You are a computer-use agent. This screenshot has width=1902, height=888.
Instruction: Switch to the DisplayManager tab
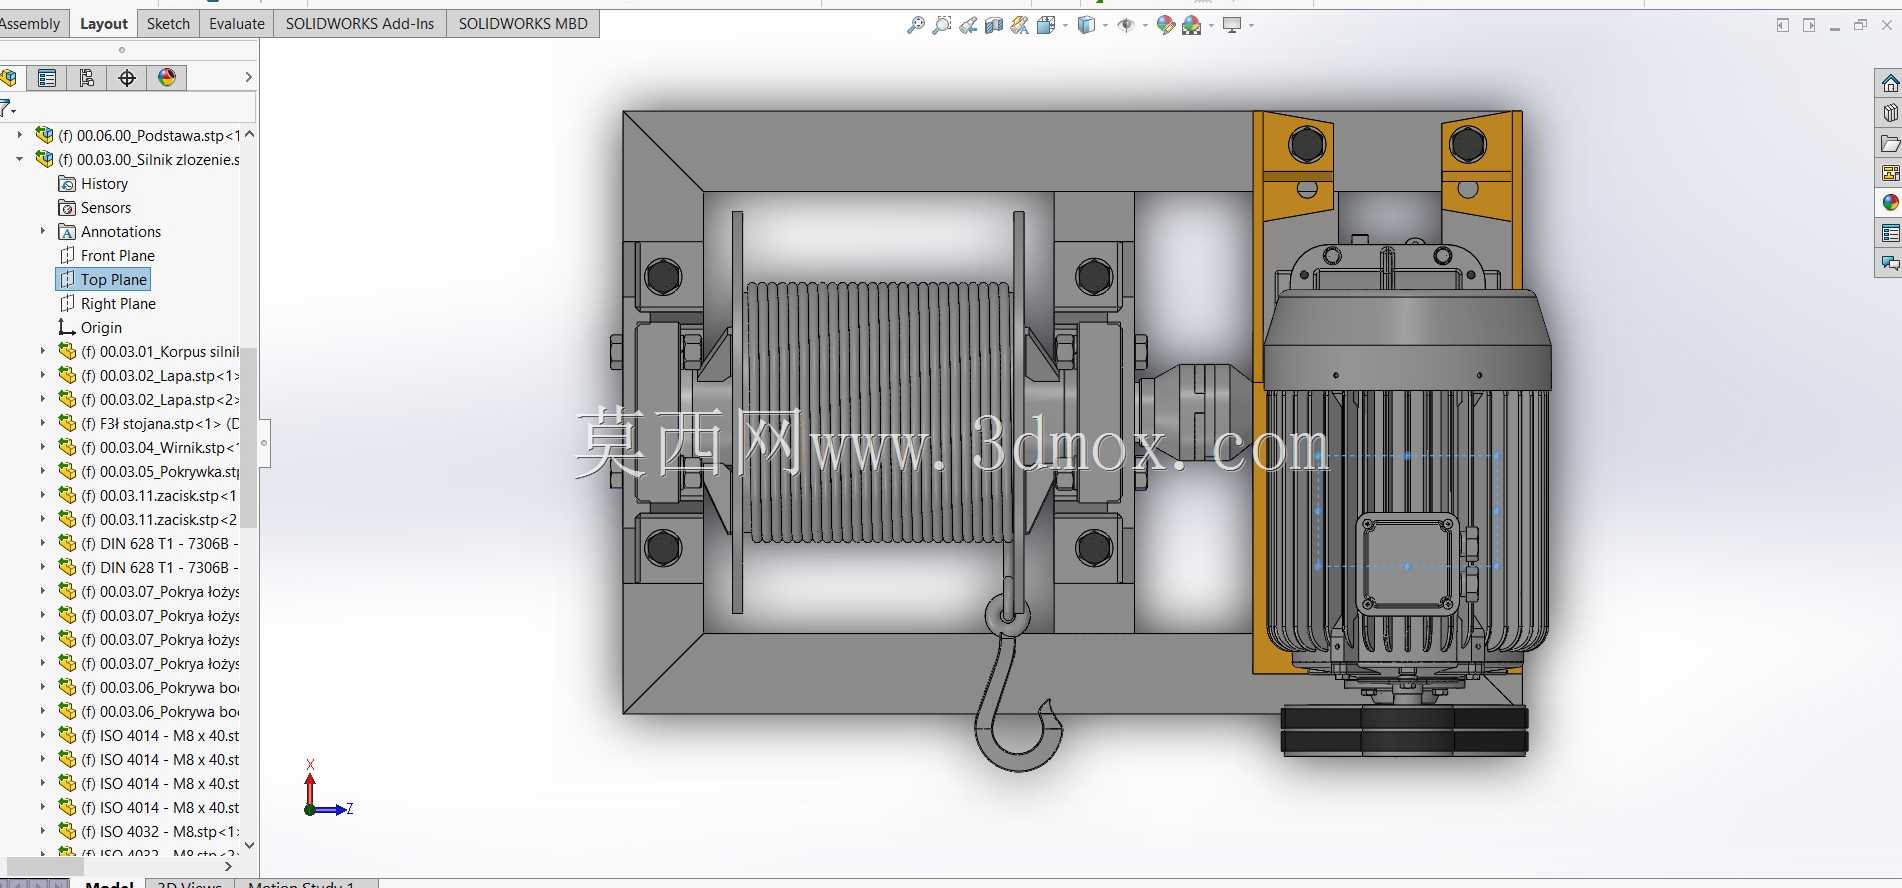[x=167, y=77]
